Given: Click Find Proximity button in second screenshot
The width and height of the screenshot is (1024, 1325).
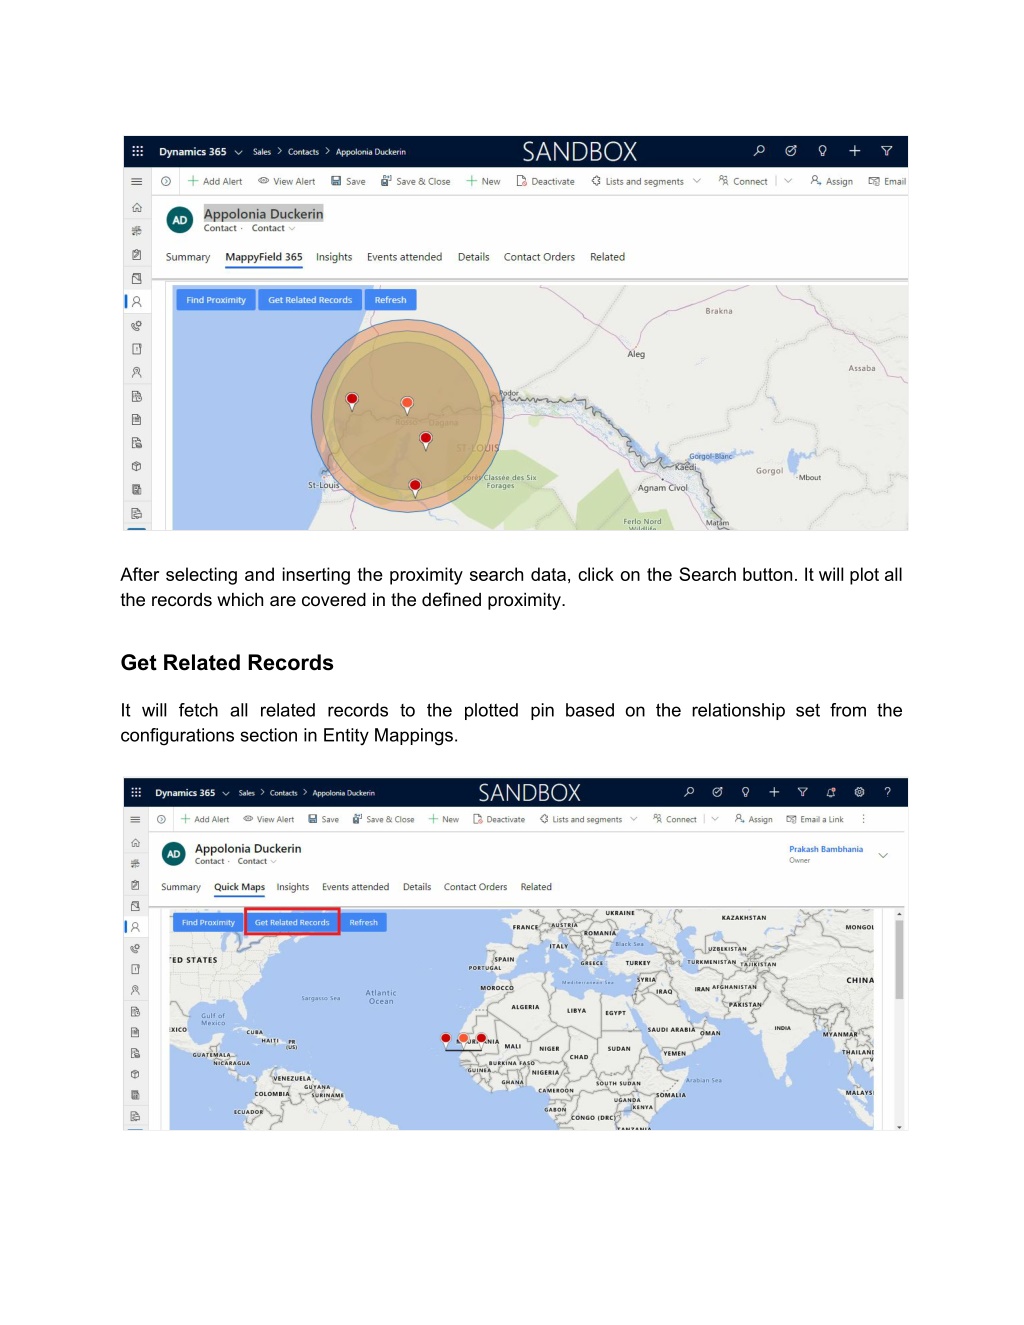Looking at the screenshot, I should [x=208, y=923].
